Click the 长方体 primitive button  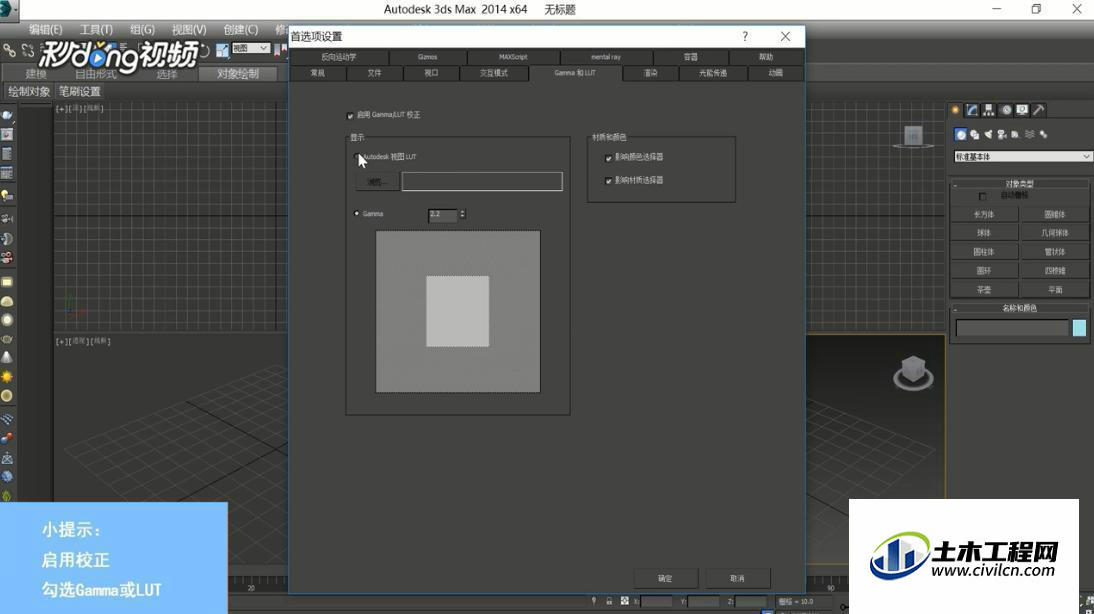[x=984, y=214]
